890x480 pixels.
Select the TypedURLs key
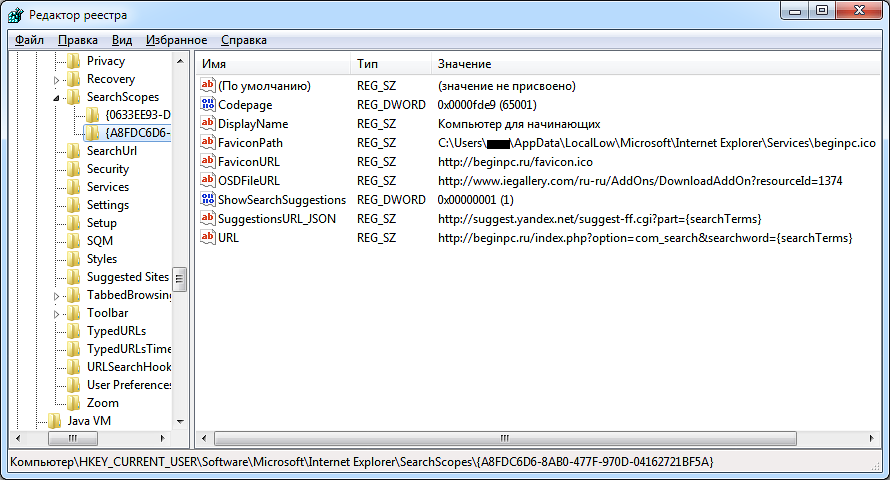(x=116, y=331)
